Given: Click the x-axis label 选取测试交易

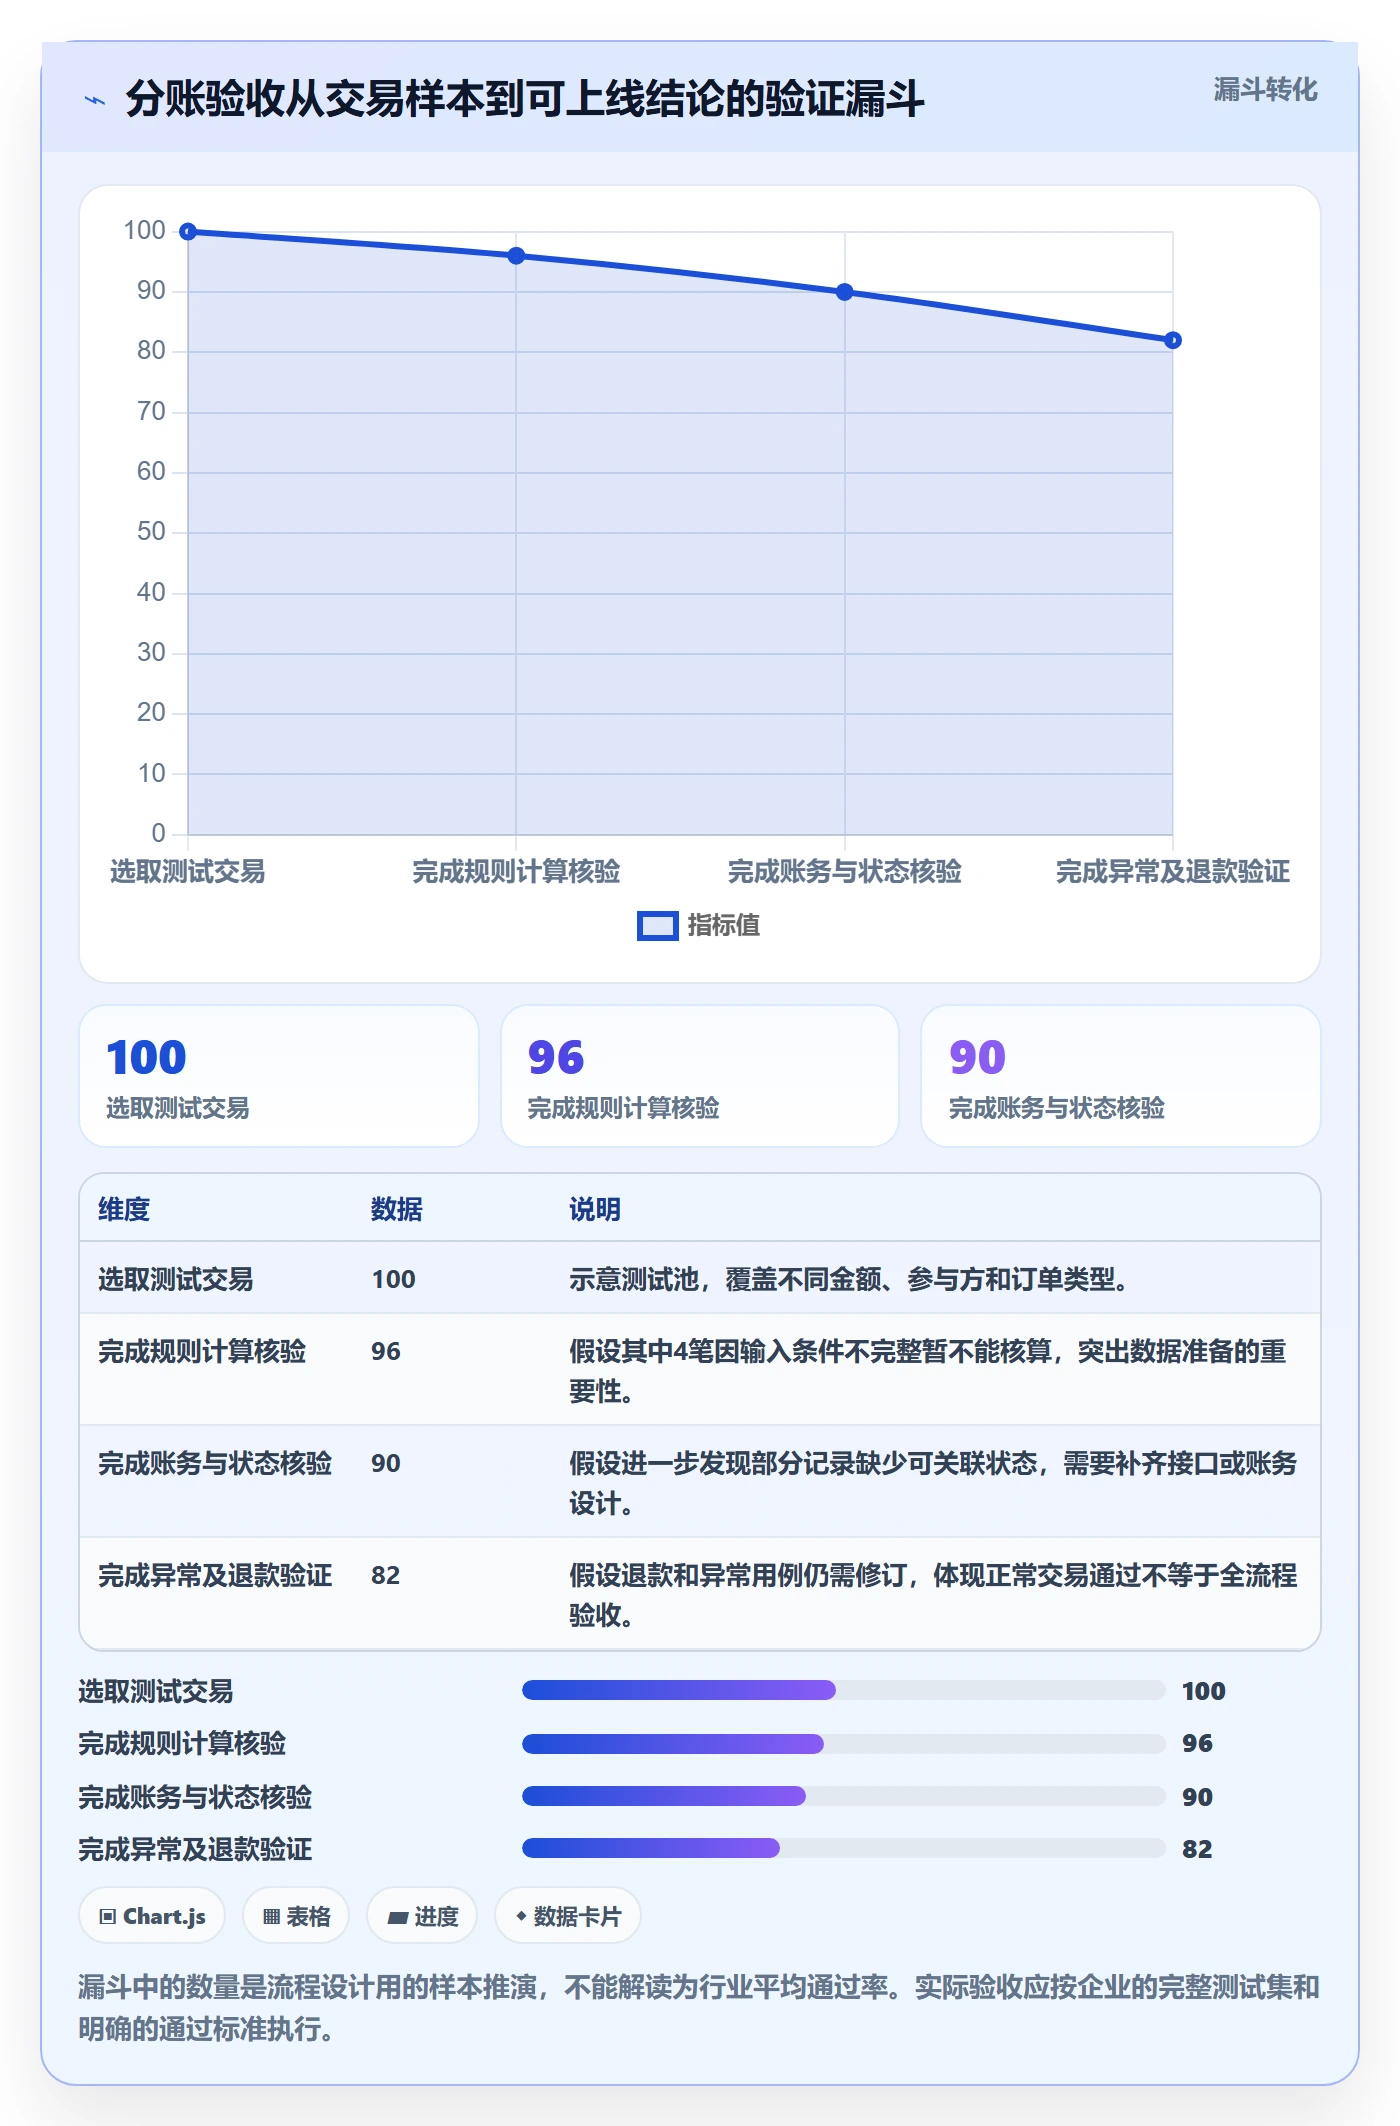Looking at the screenshot, I should tap(188, 872).
